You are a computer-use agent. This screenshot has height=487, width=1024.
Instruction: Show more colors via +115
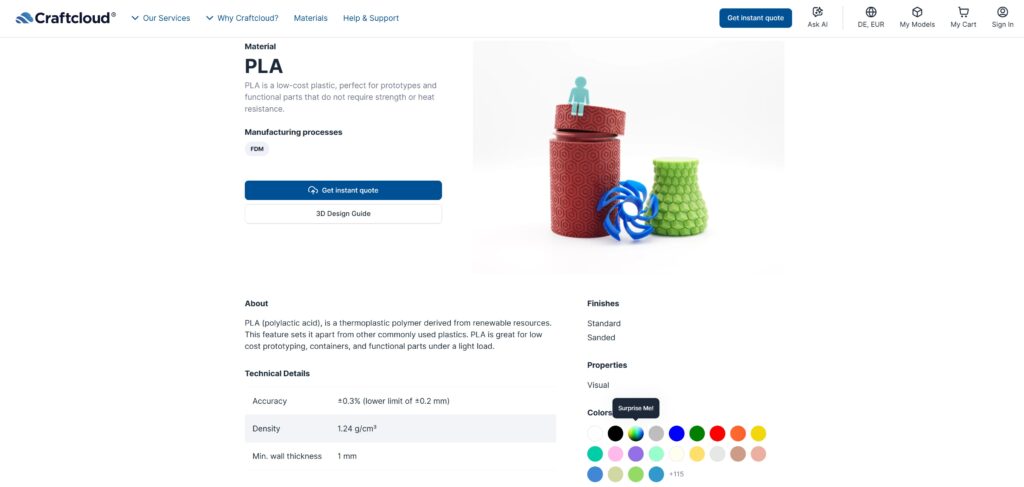click(677, 474)
